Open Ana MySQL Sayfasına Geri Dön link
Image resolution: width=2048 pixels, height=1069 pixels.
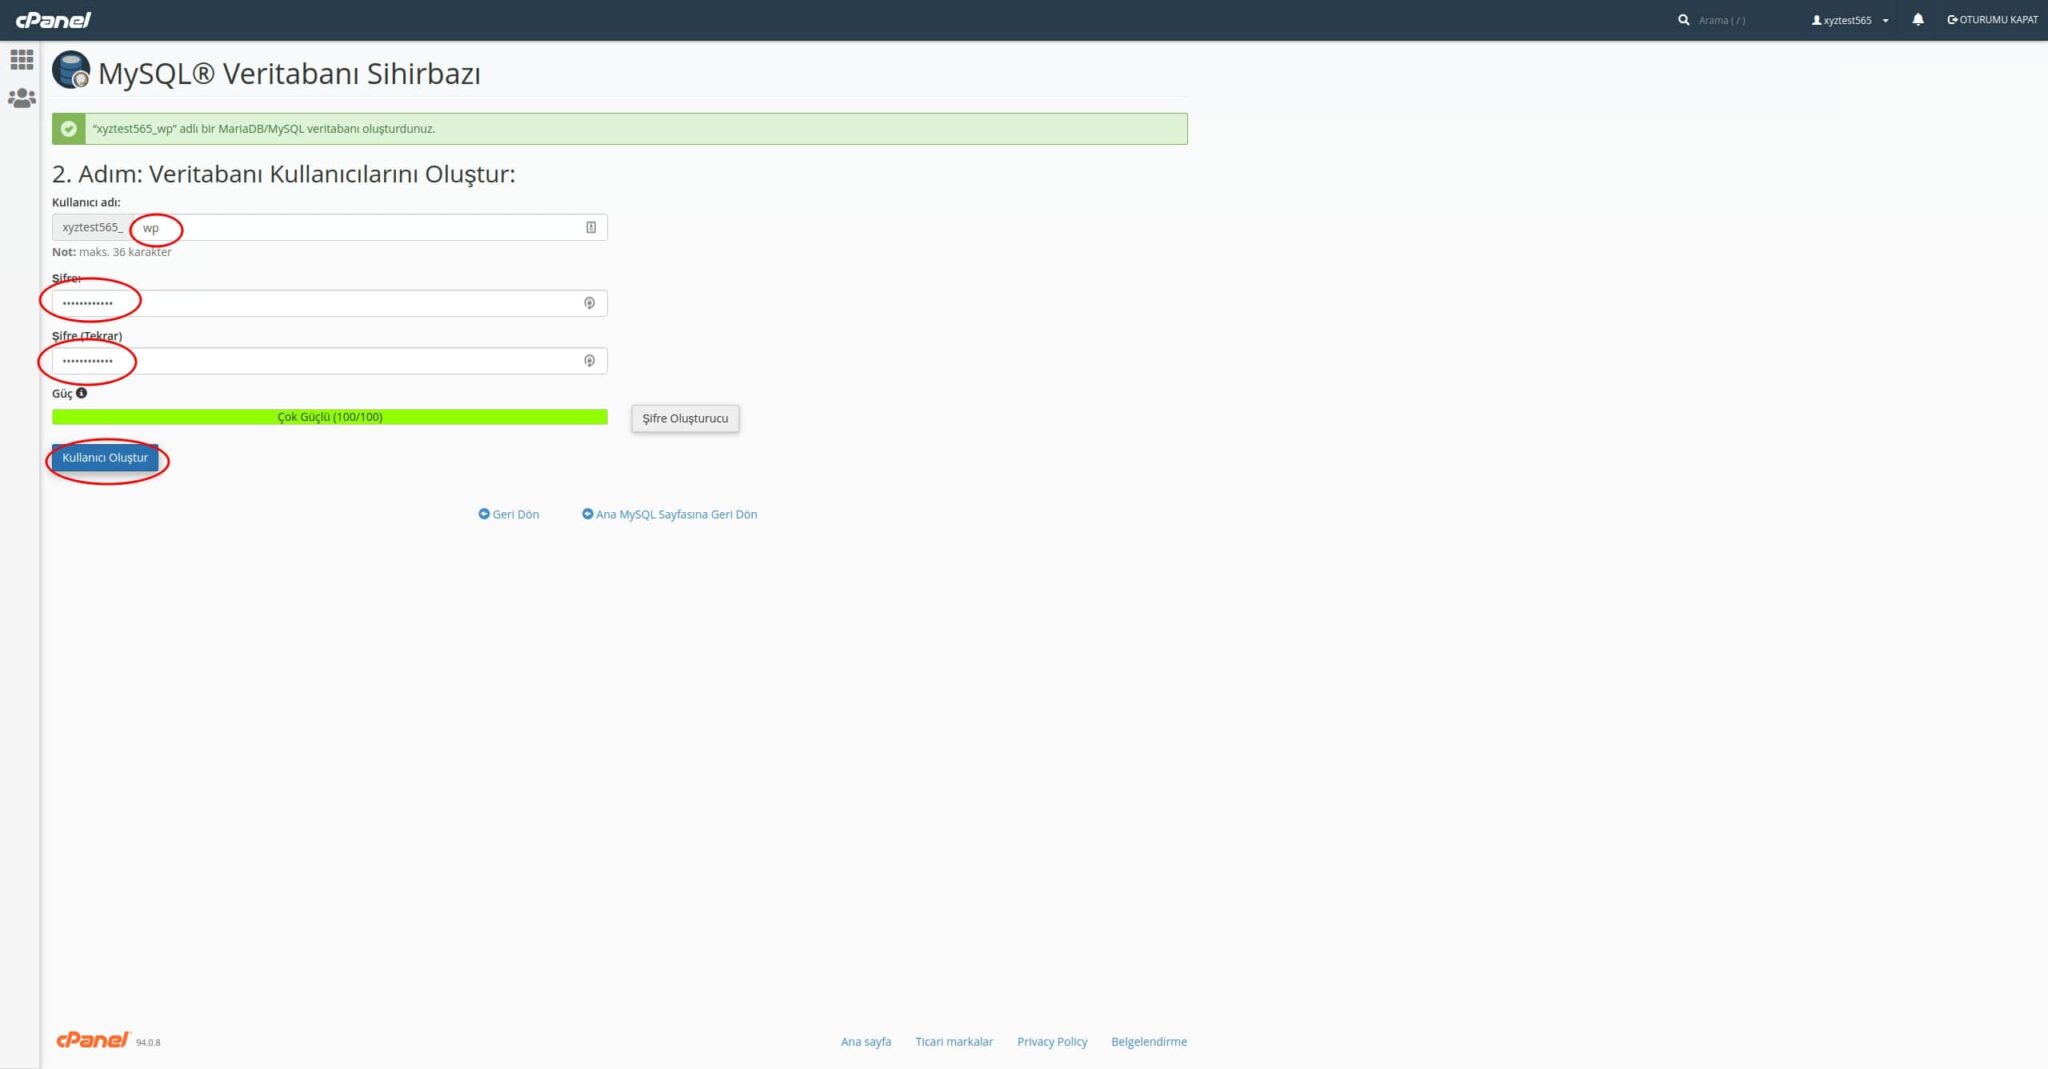click(670, 514)
